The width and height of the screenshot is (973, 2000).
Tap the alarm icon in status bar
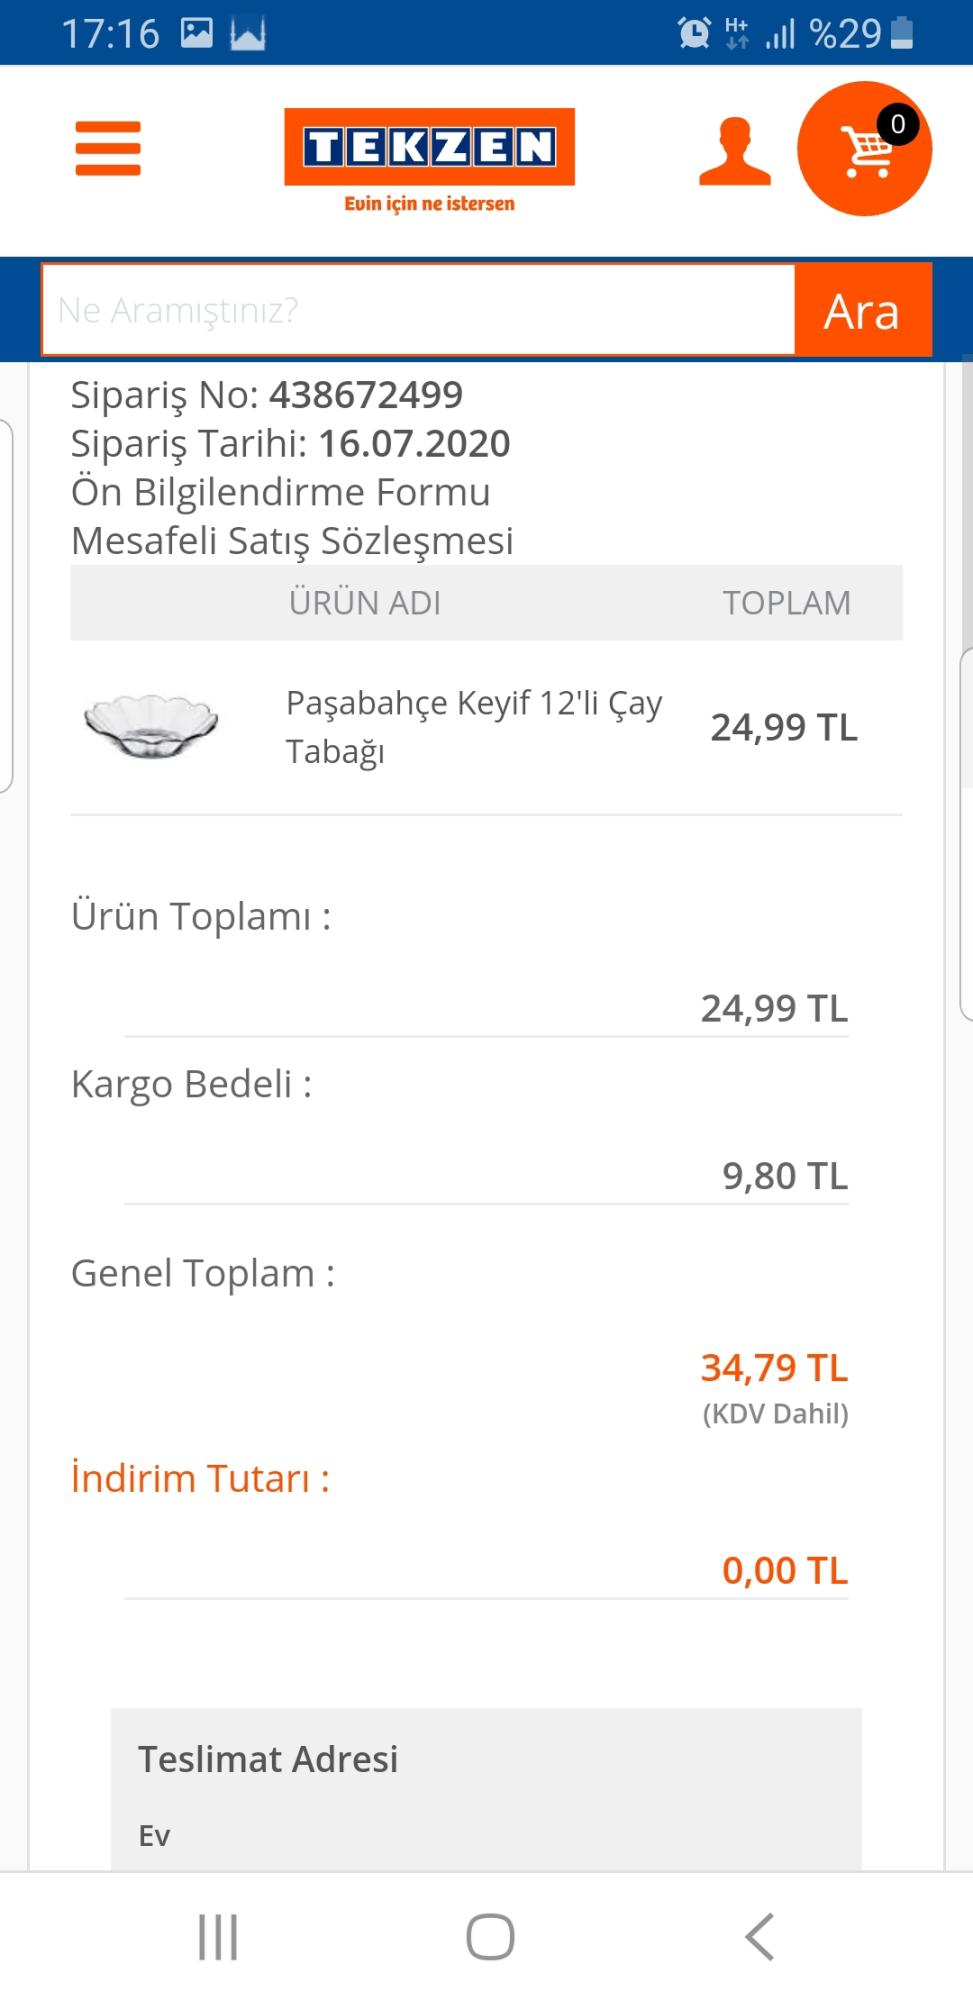pos(694,34)
